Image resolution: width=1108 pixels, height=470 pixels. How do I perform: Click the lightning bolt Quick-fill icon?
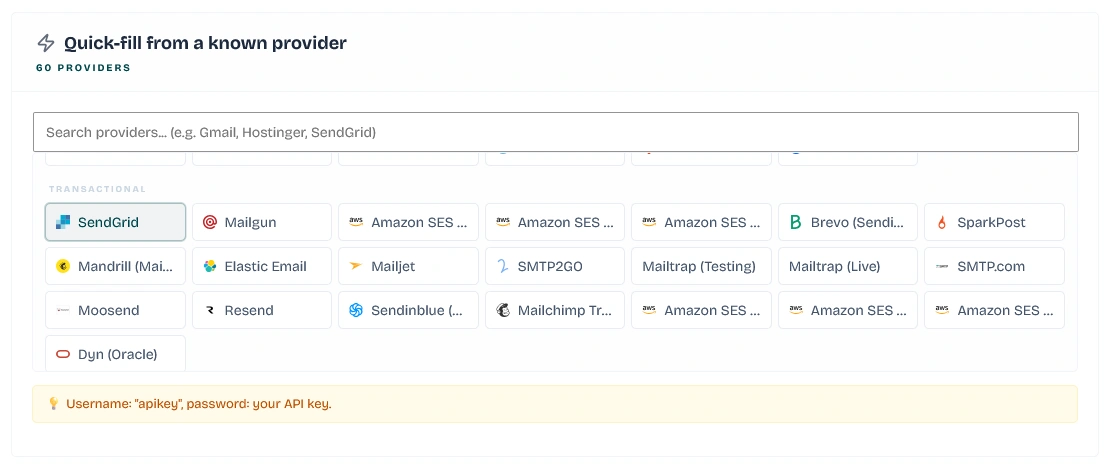[46, 43]
